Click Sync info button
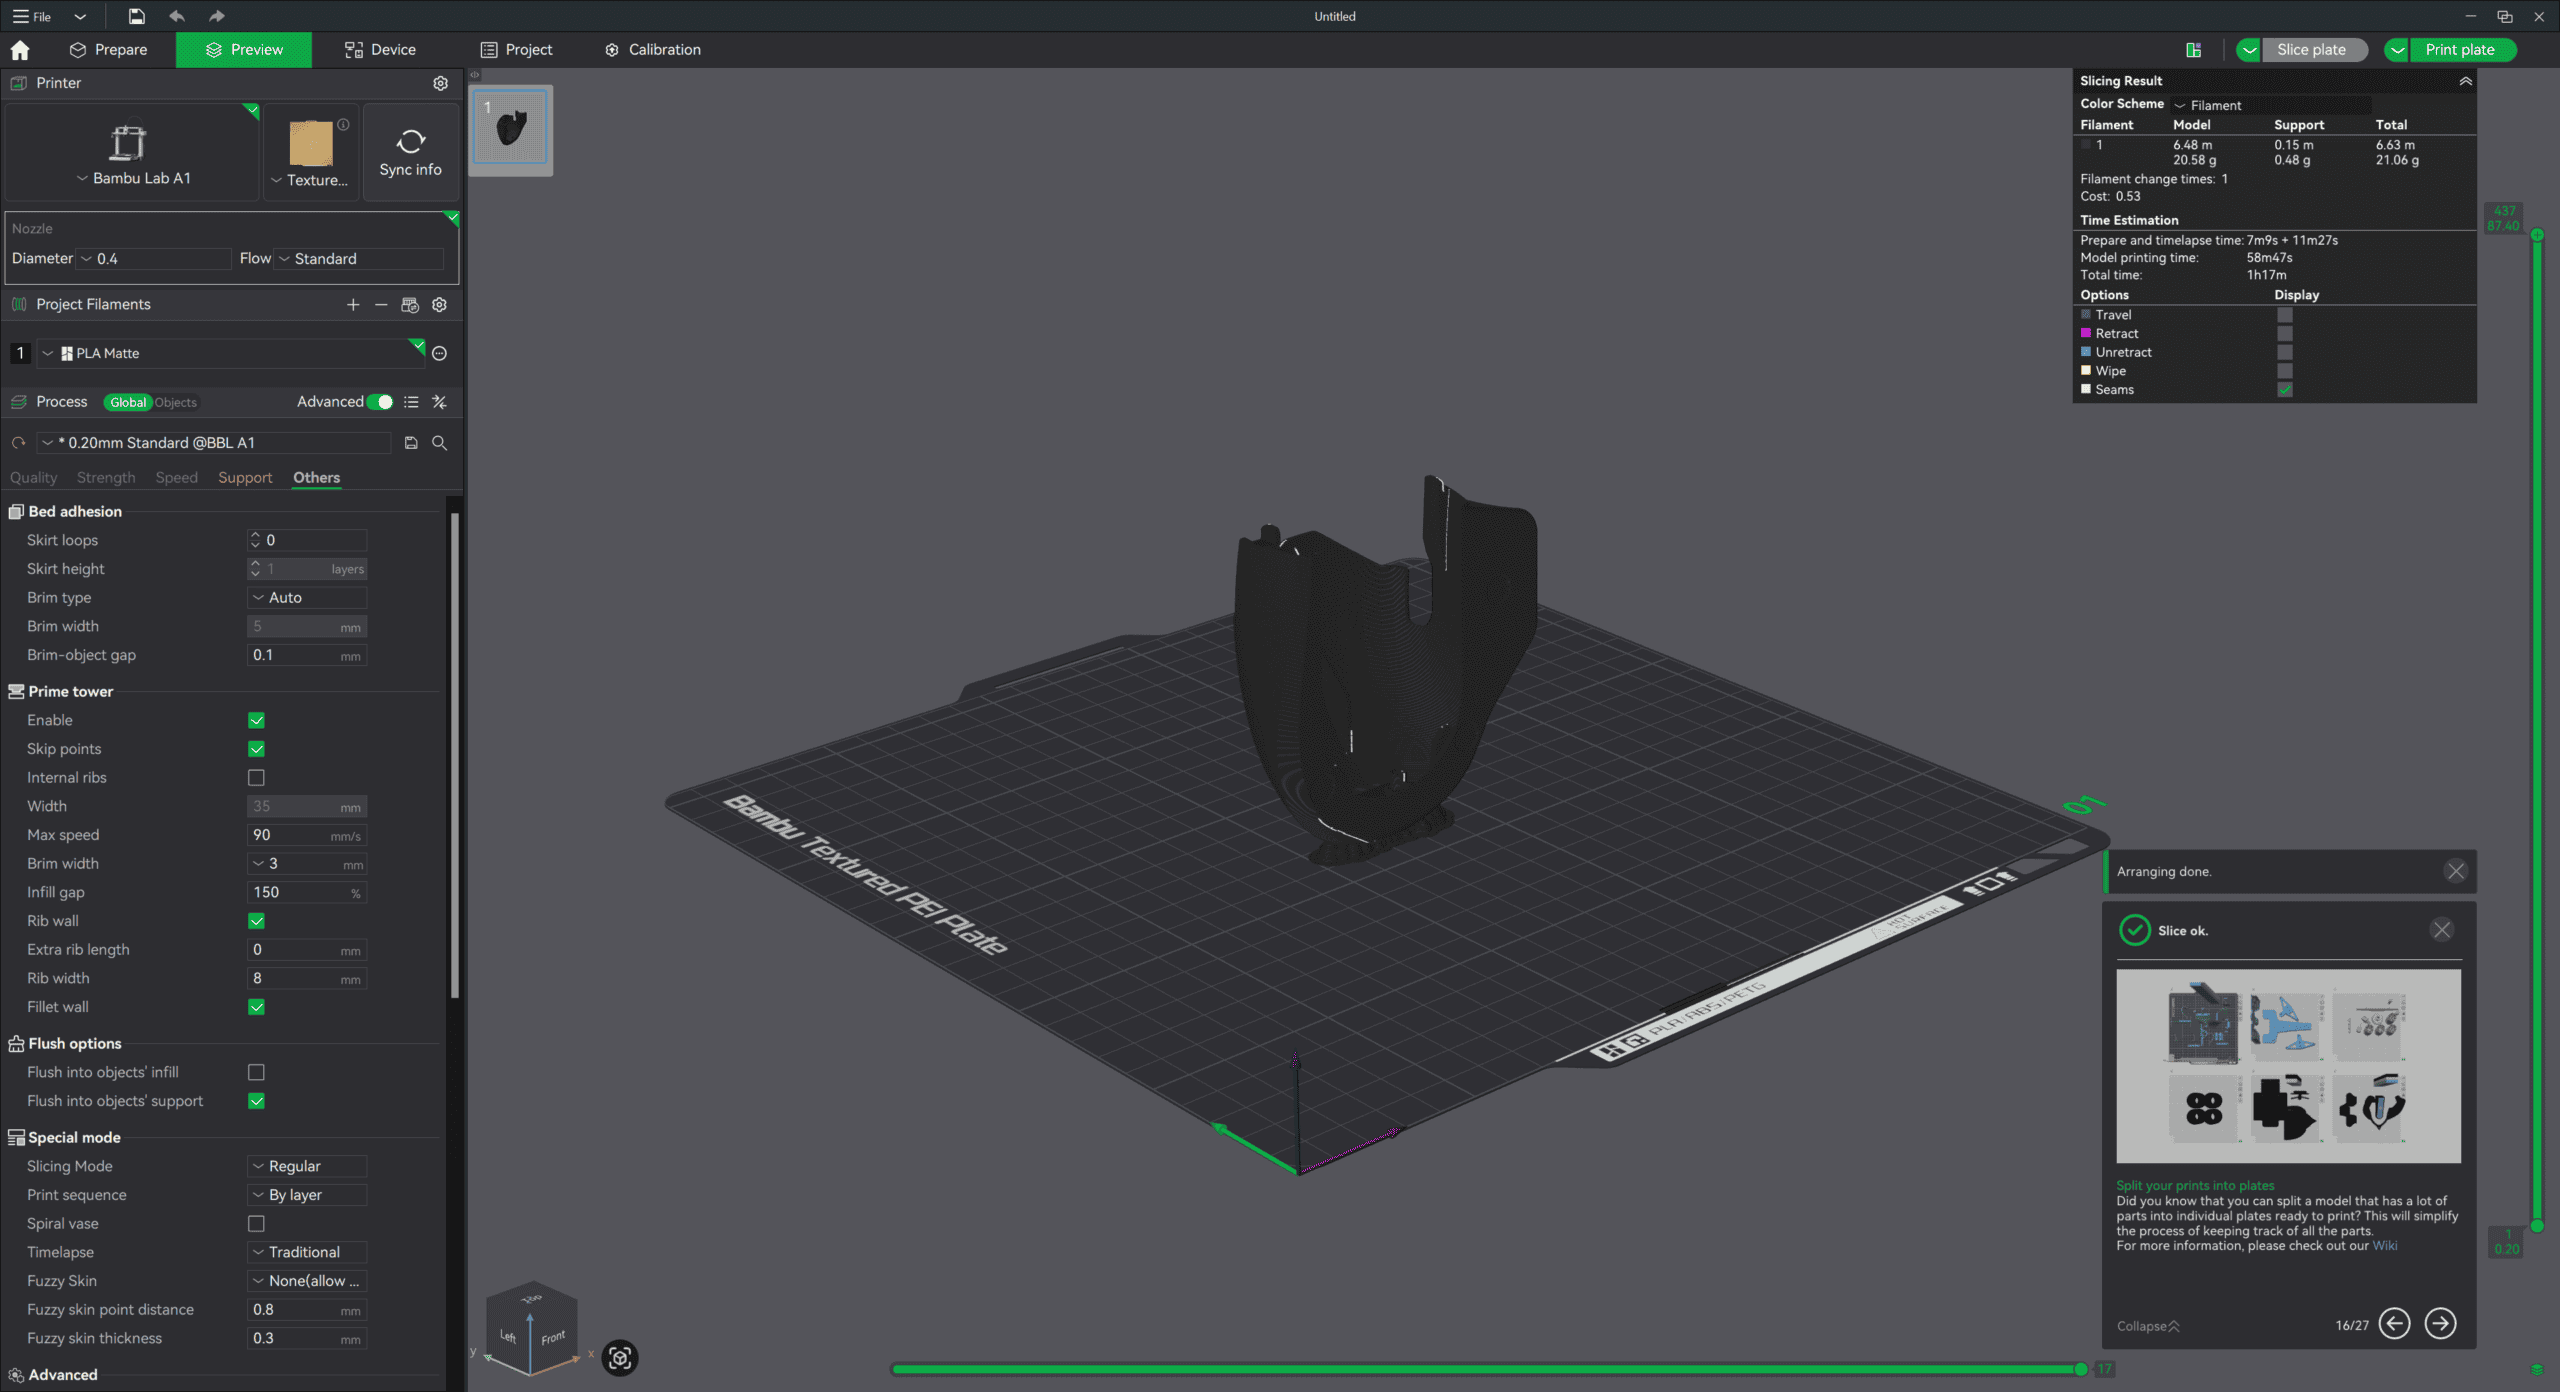 coord(410,153)
